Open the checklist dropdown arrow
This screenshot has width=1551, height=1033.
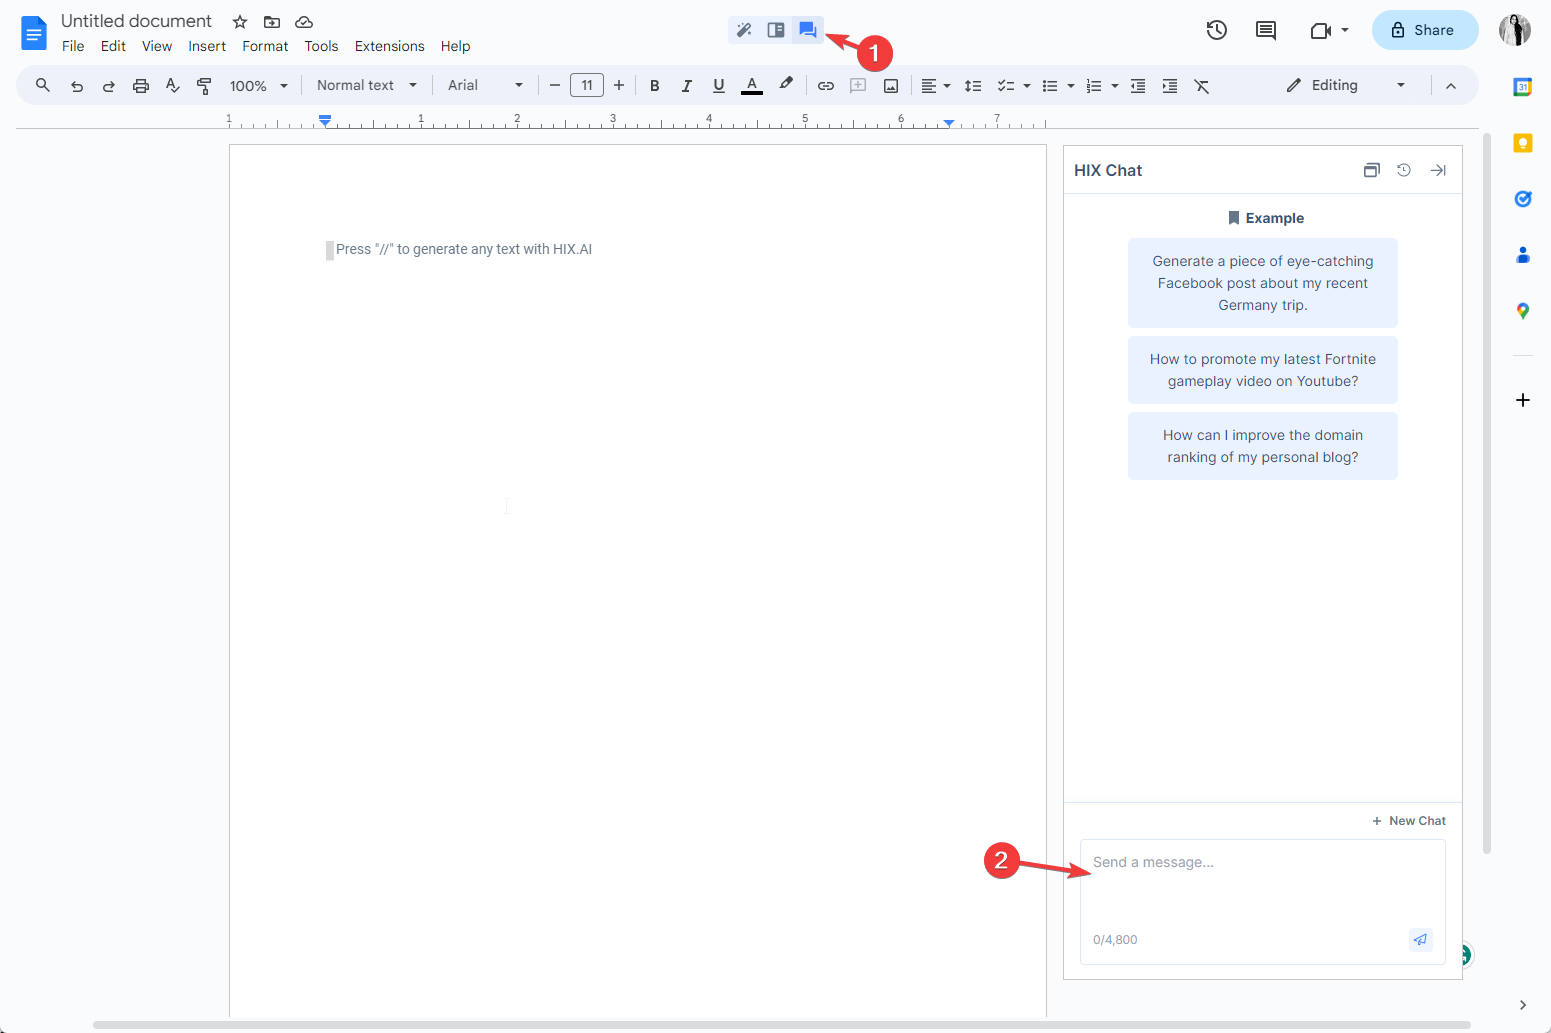point(1027,86)
